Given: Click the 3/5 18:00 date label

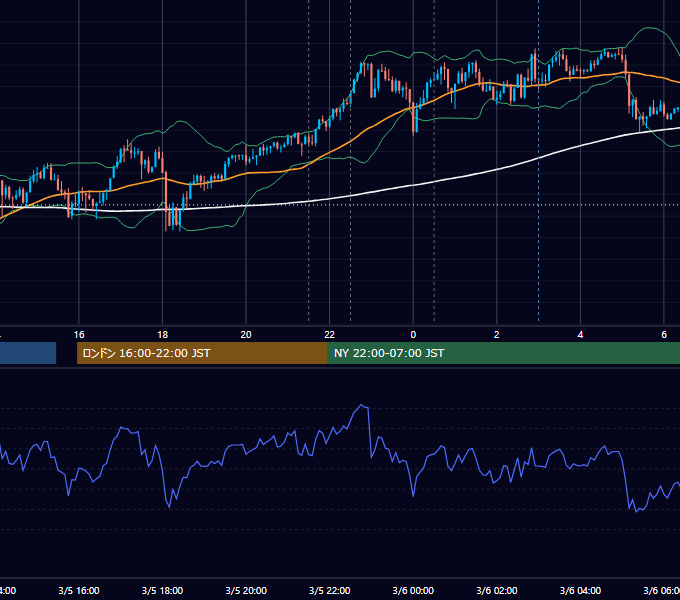Looking at the screenshot, I should pos(163,590).
